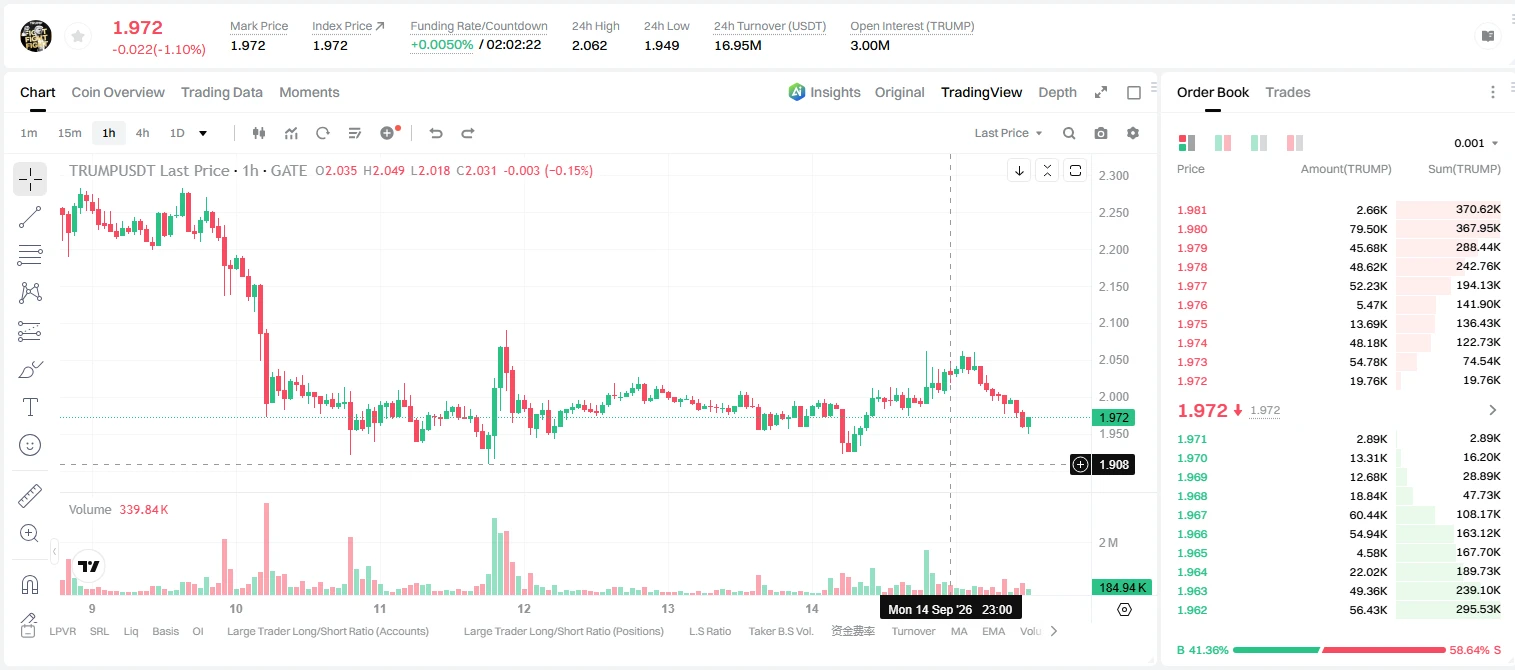Open the candlestick chart type menu
Image resolution: width=1515 pixels, height=670 pixels.
tap(259, 133)
